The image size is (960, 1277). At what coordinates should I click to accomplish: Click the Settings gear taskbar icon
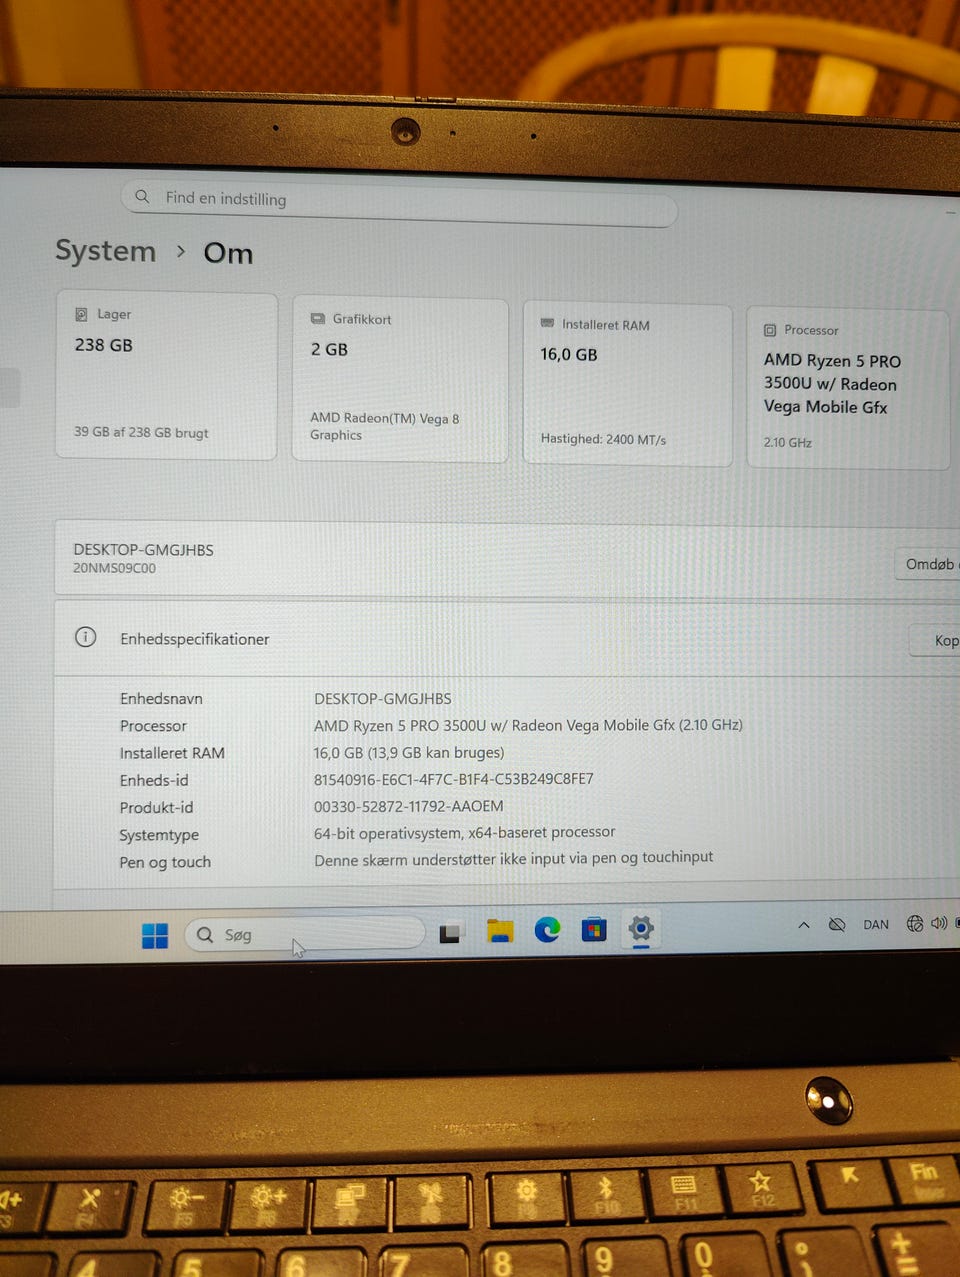point(641,928)
